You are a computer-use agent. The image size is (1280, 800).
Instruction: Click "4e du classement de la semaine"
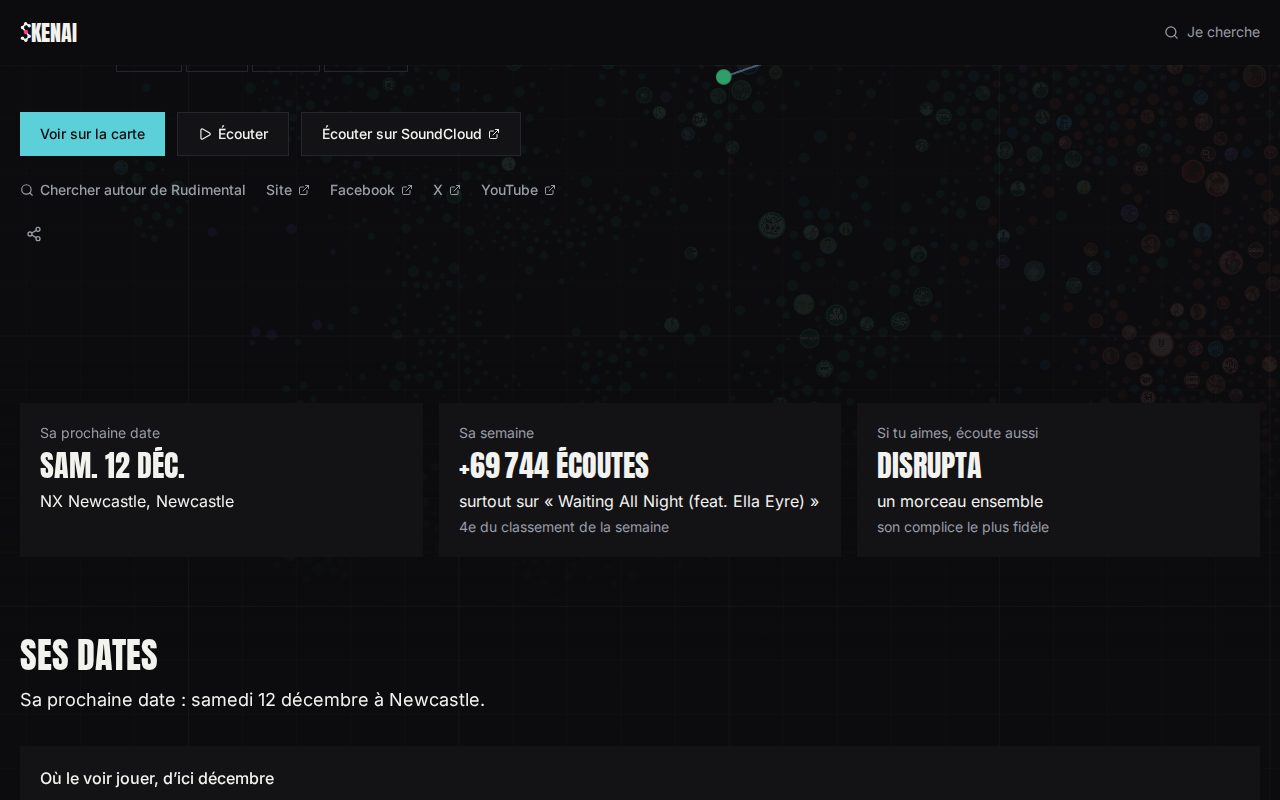pos(564,527)
